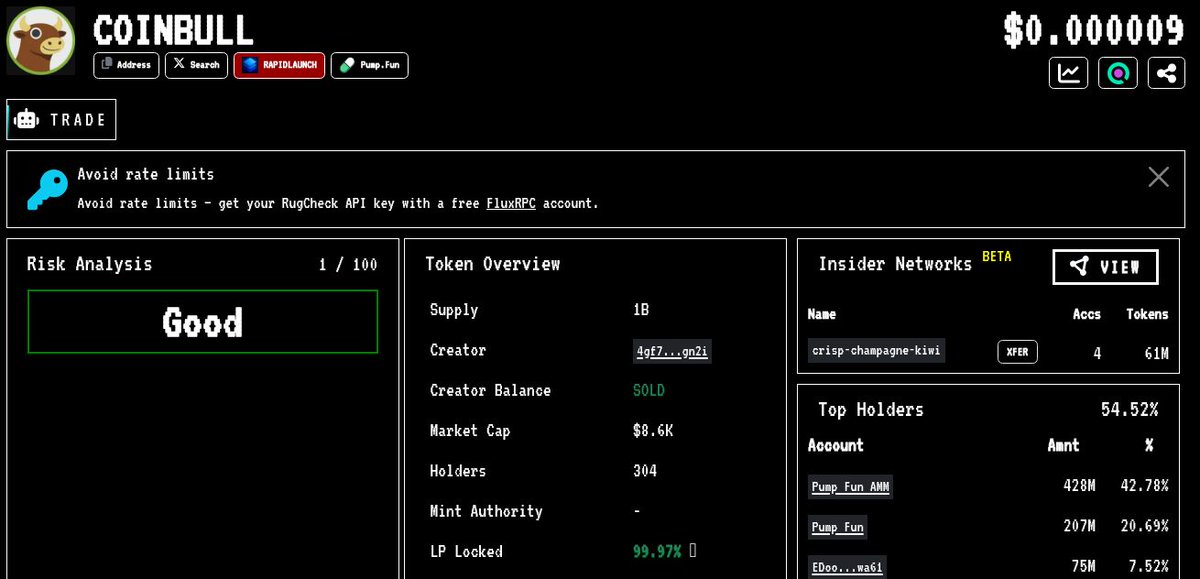Viewport: 1200px width, 579px height.
Task: Open X Search for the token
Action: pos(196,65)
